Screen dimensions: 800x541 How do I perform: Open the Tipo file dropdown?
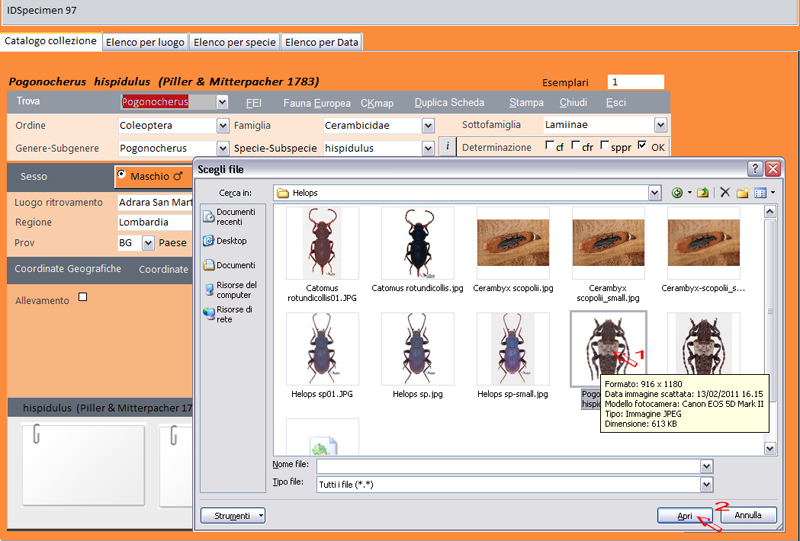pos(706,484)
